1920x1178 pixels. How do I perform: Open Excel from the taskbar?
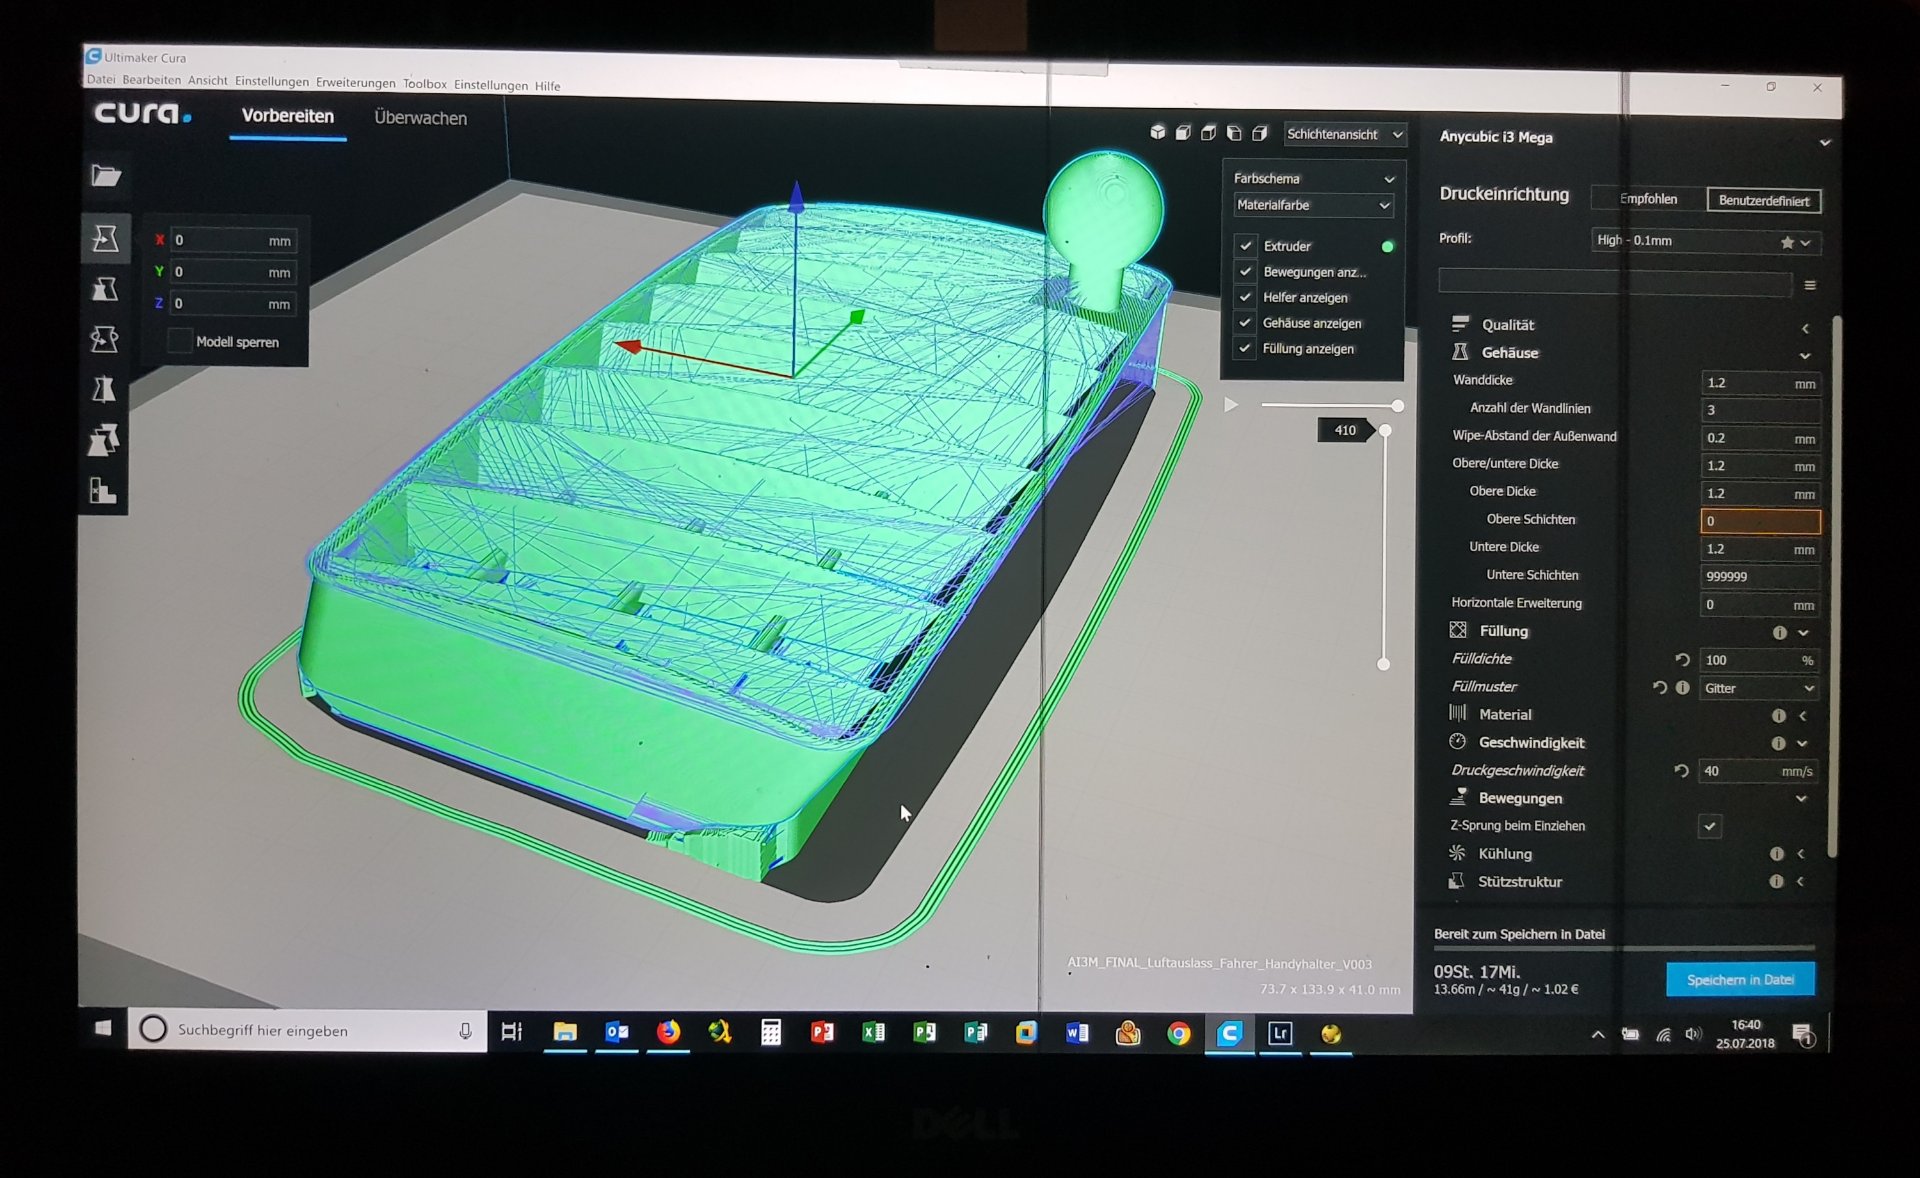873,1032
